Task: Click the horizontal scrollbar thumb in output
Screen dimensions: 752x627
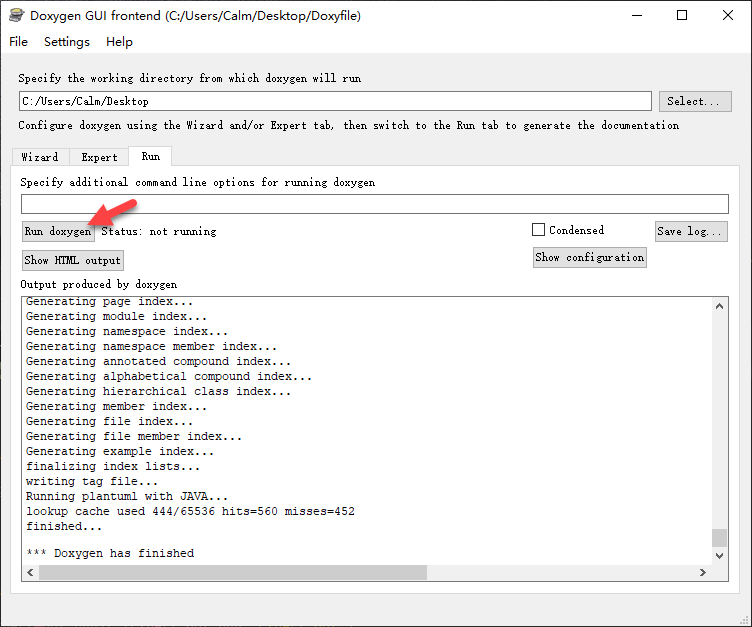Action: point(233,572)
